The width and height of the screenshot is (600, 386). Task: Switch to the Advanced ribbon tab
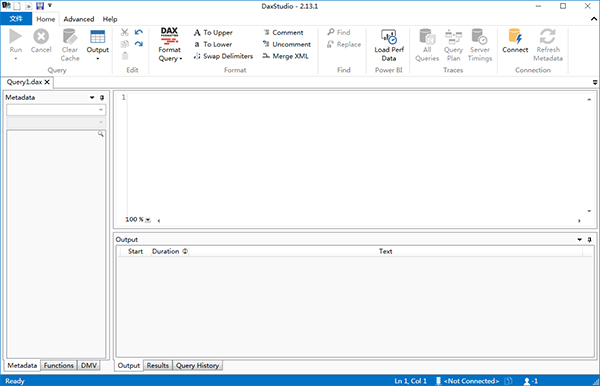(79, 19)
